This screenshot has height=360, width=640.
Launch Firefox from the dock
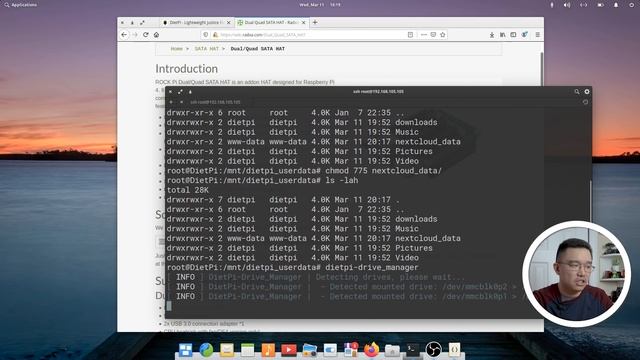(x=371, y=350)
